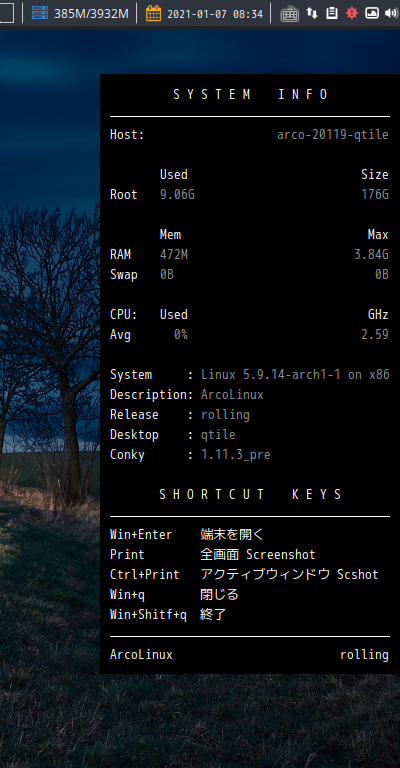
Task: Open the orange calendar icon
Action: point(153,13)
